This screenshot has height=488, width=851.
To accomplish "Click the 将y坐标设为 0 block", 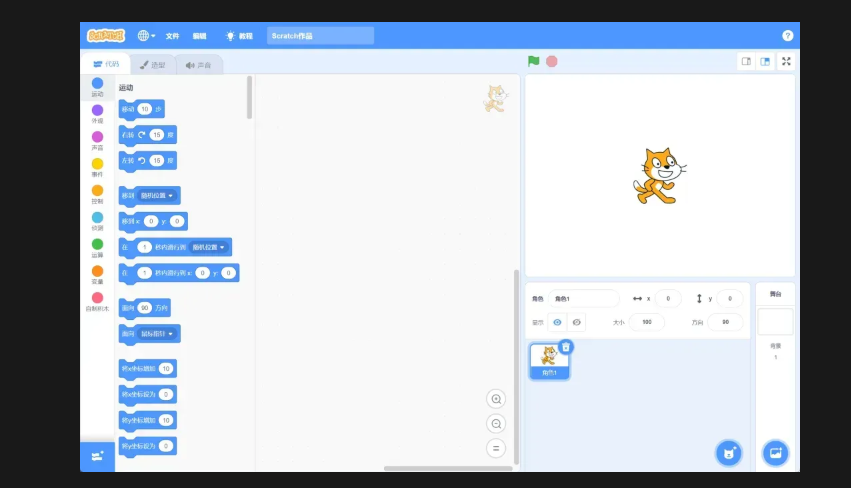I will [x=148, y=446].
